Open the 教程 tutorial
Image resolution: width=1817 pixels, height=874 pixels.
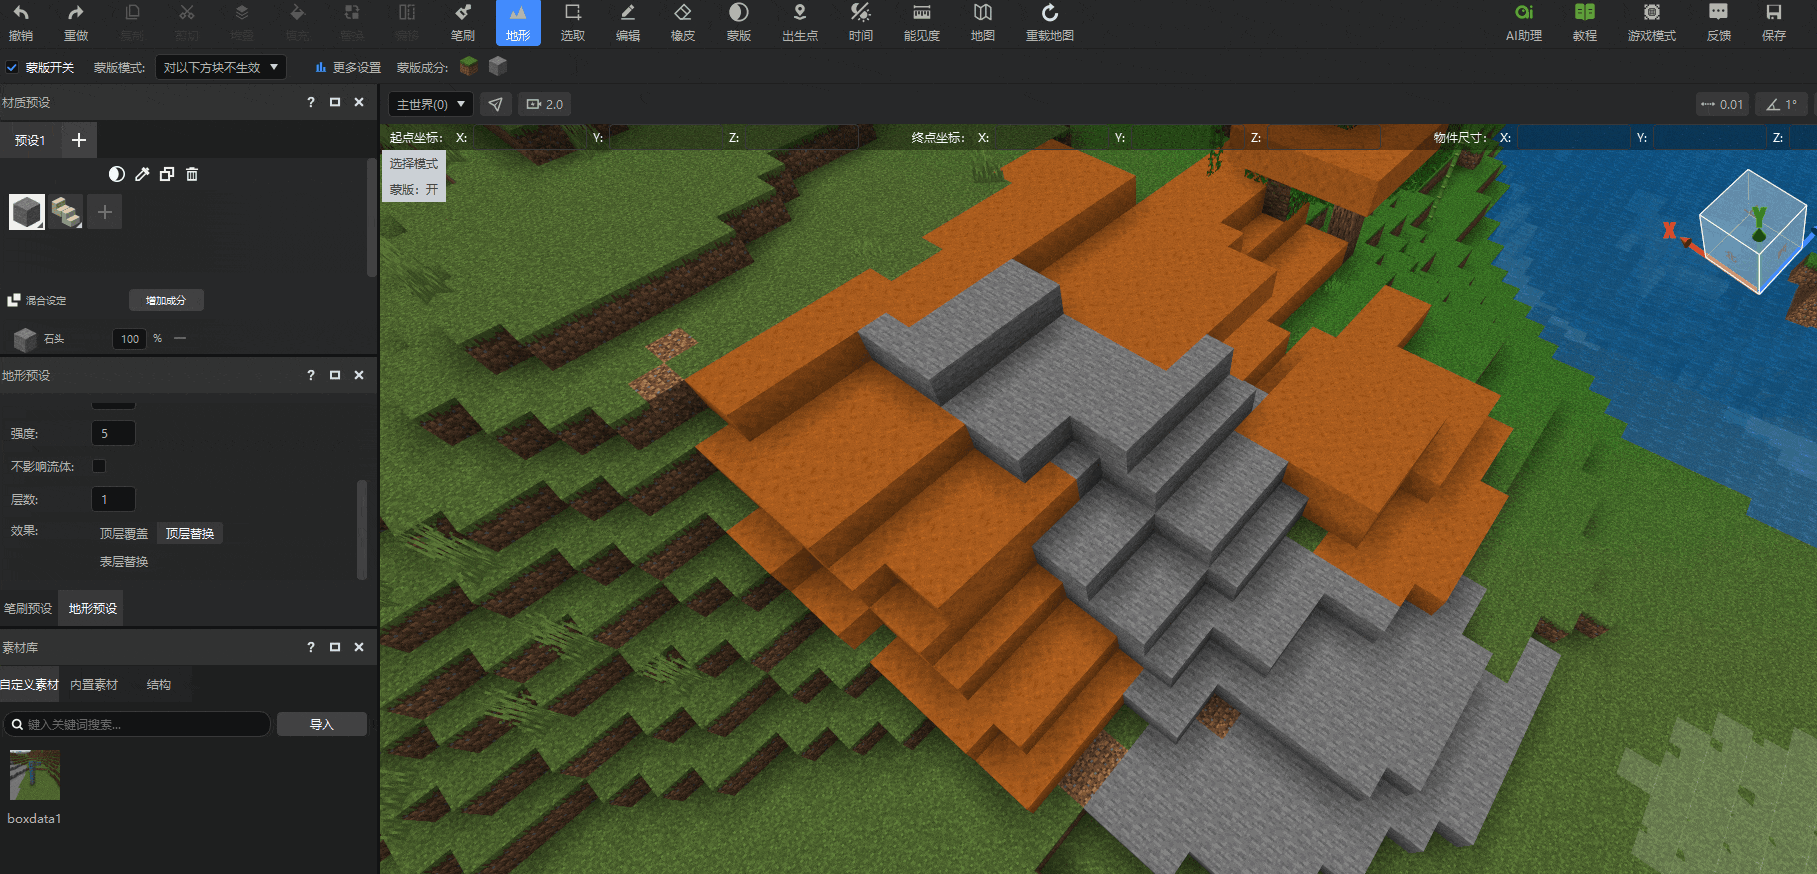point(1585,23)
